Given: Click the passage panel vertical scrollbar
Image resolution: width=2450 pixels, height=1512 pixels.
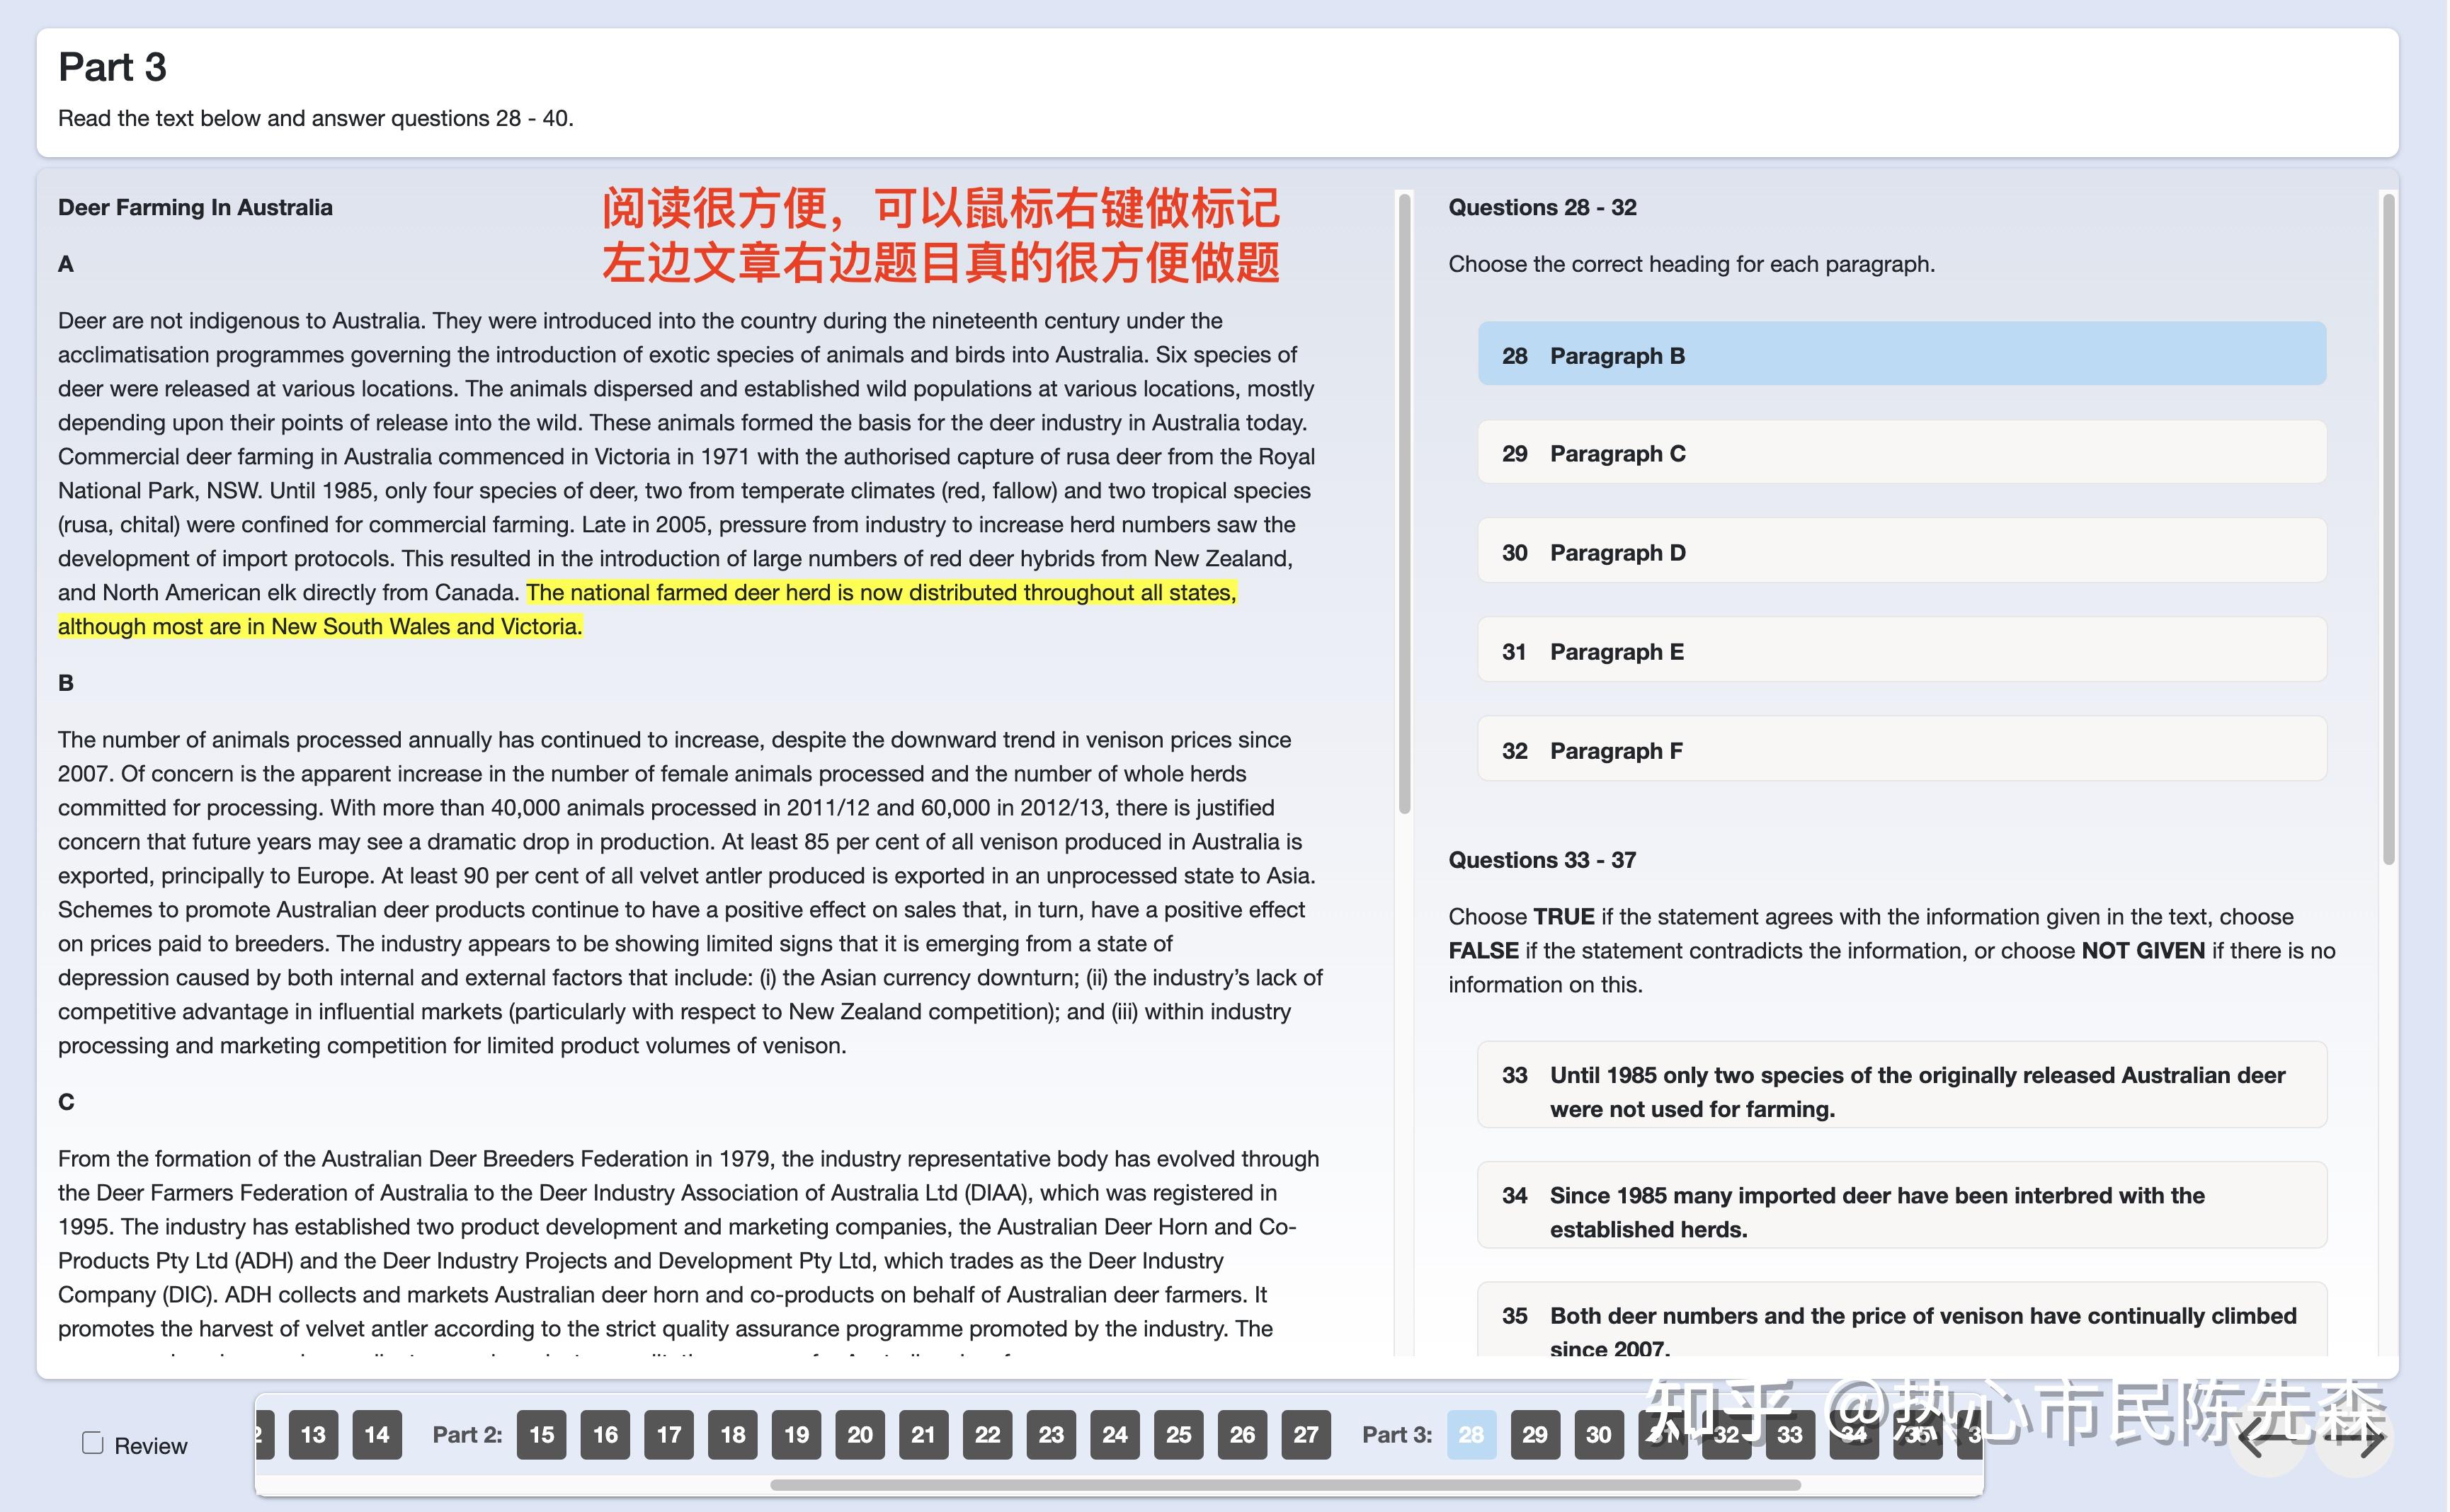Looking at the screenshot, I should coord(1404,505).
